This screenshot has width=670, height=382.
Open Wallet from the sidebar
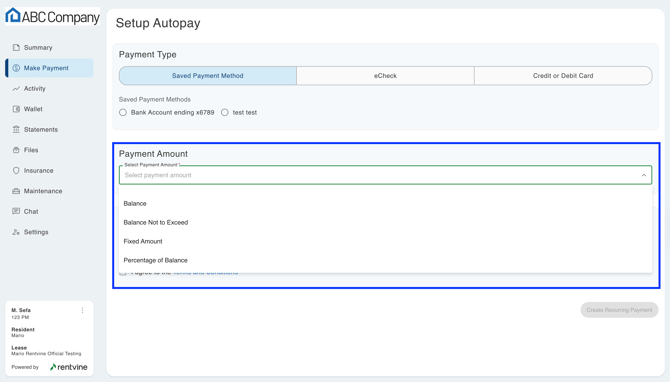click(50, 109)
